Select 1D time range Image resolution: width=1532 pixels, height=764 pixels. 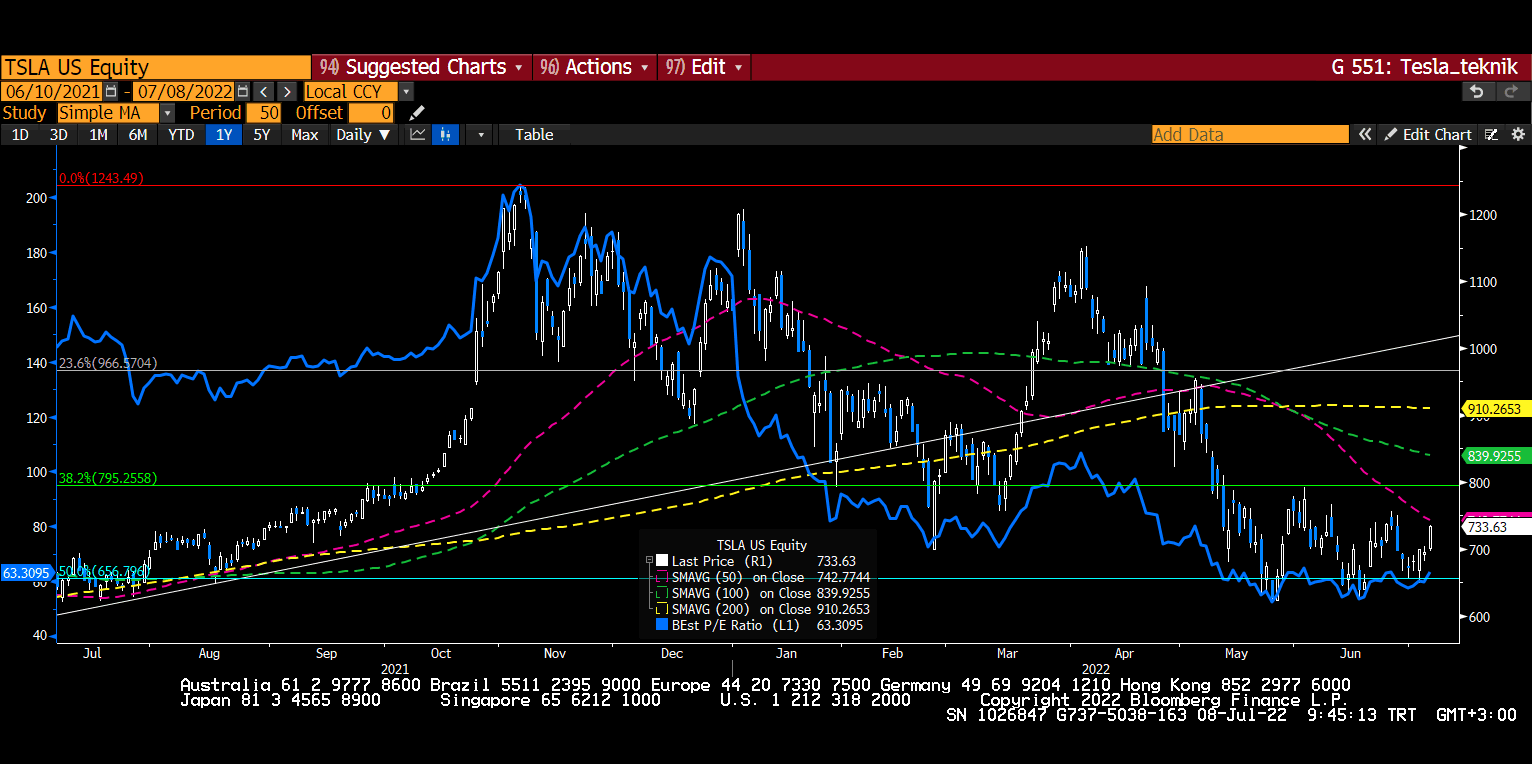point(20,134)
